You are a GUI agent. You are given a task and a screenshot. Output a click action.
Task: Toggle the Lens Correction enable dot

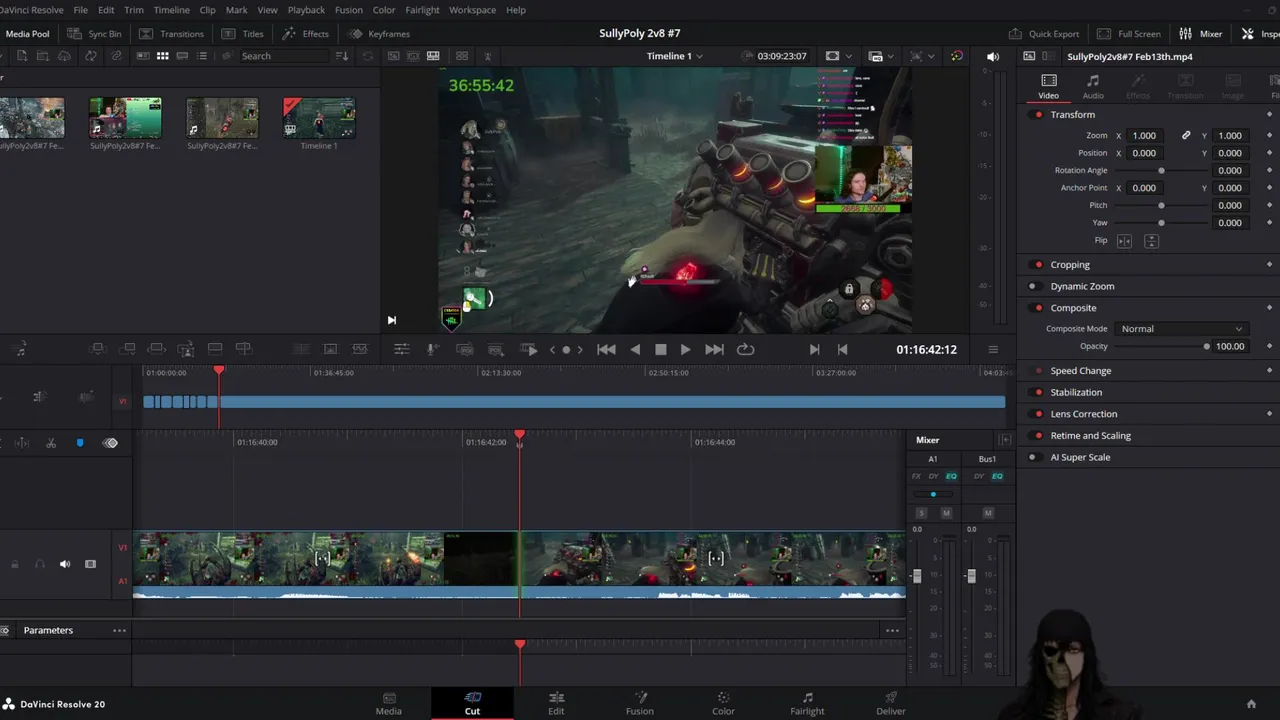point(1039,414)
